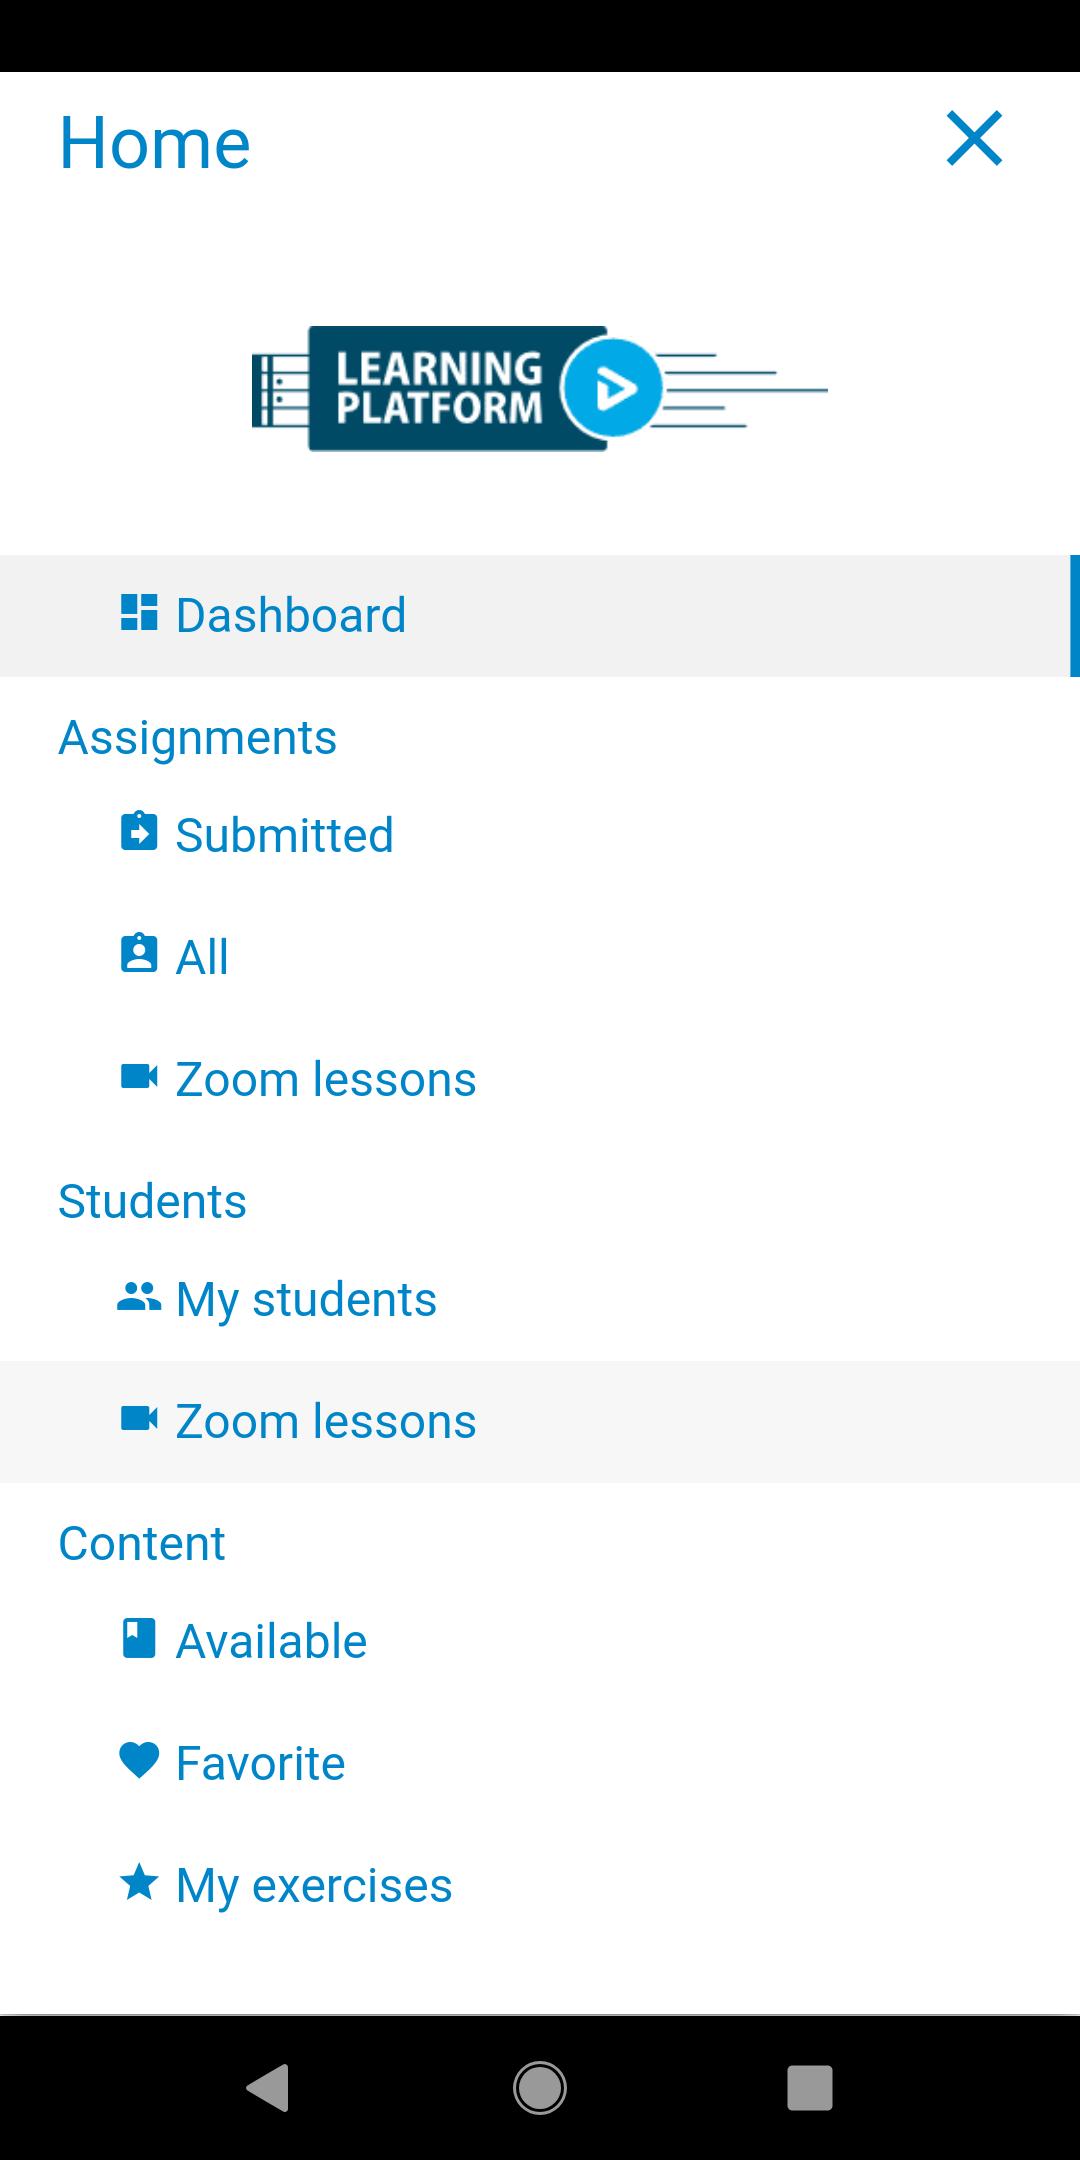Viewport: 1080px width, 2160px height.
Task: Click camera icon under Assignments section
Action: (139, 1077)
